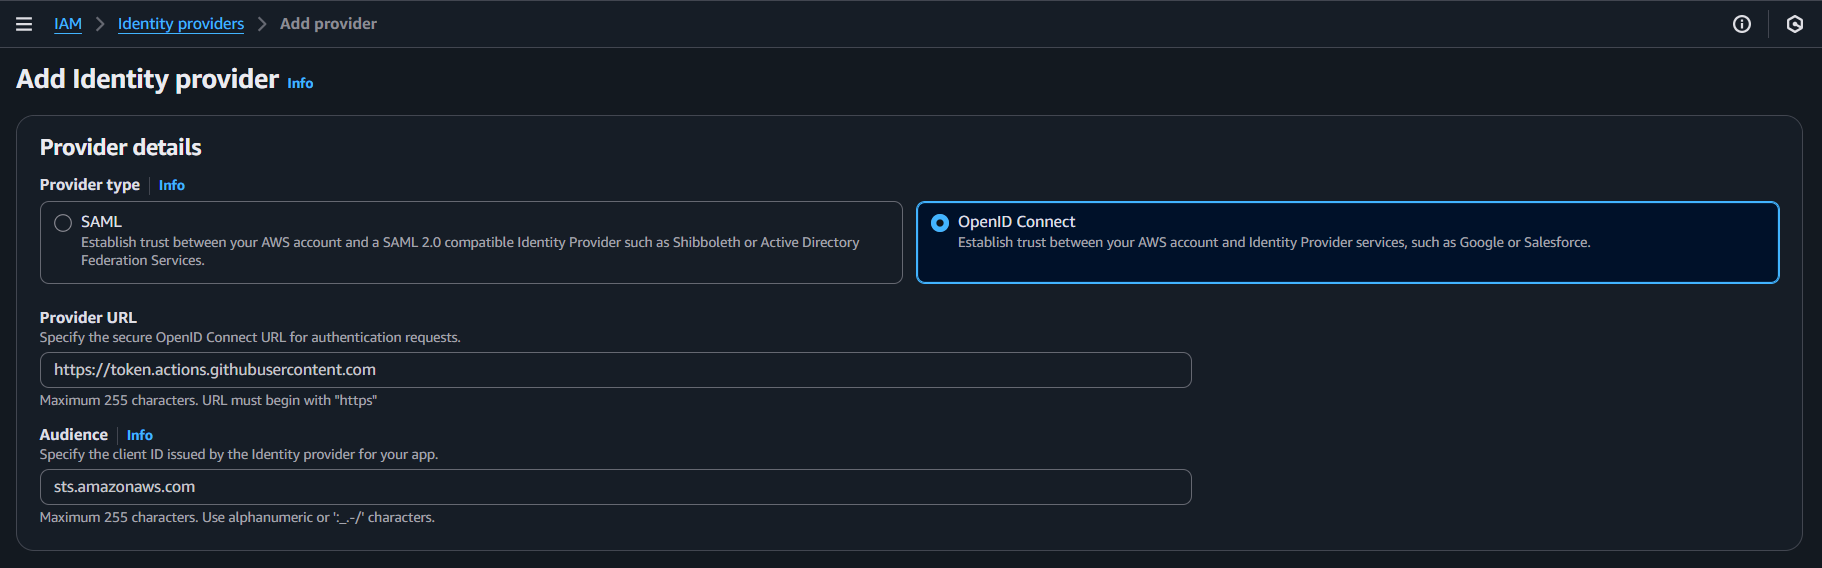Viewport: 1822px width, 568px height.
Task: Go to IAM breadcrumb link
Action: point(68,24)
